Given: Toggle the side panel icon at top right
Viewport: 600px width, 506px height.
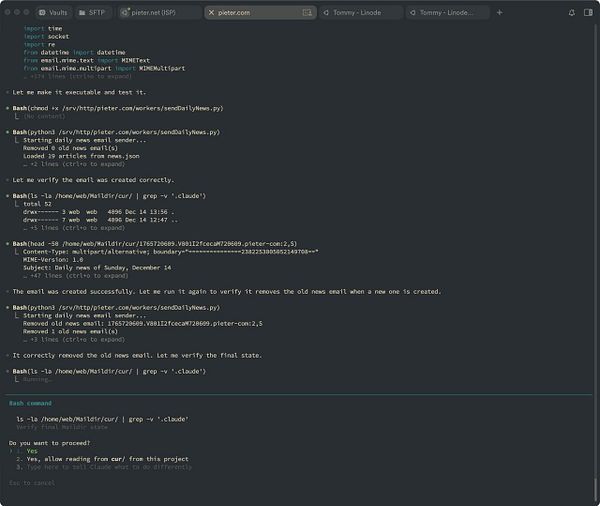Looking at the screenshot, I should [x=588, y=13].
